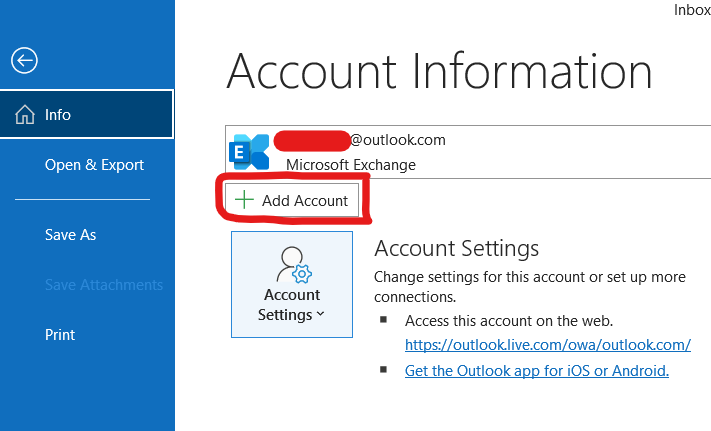Click the Microsoft Exchange logo icon
711x431 pixels.
click(x=249, y=152)
